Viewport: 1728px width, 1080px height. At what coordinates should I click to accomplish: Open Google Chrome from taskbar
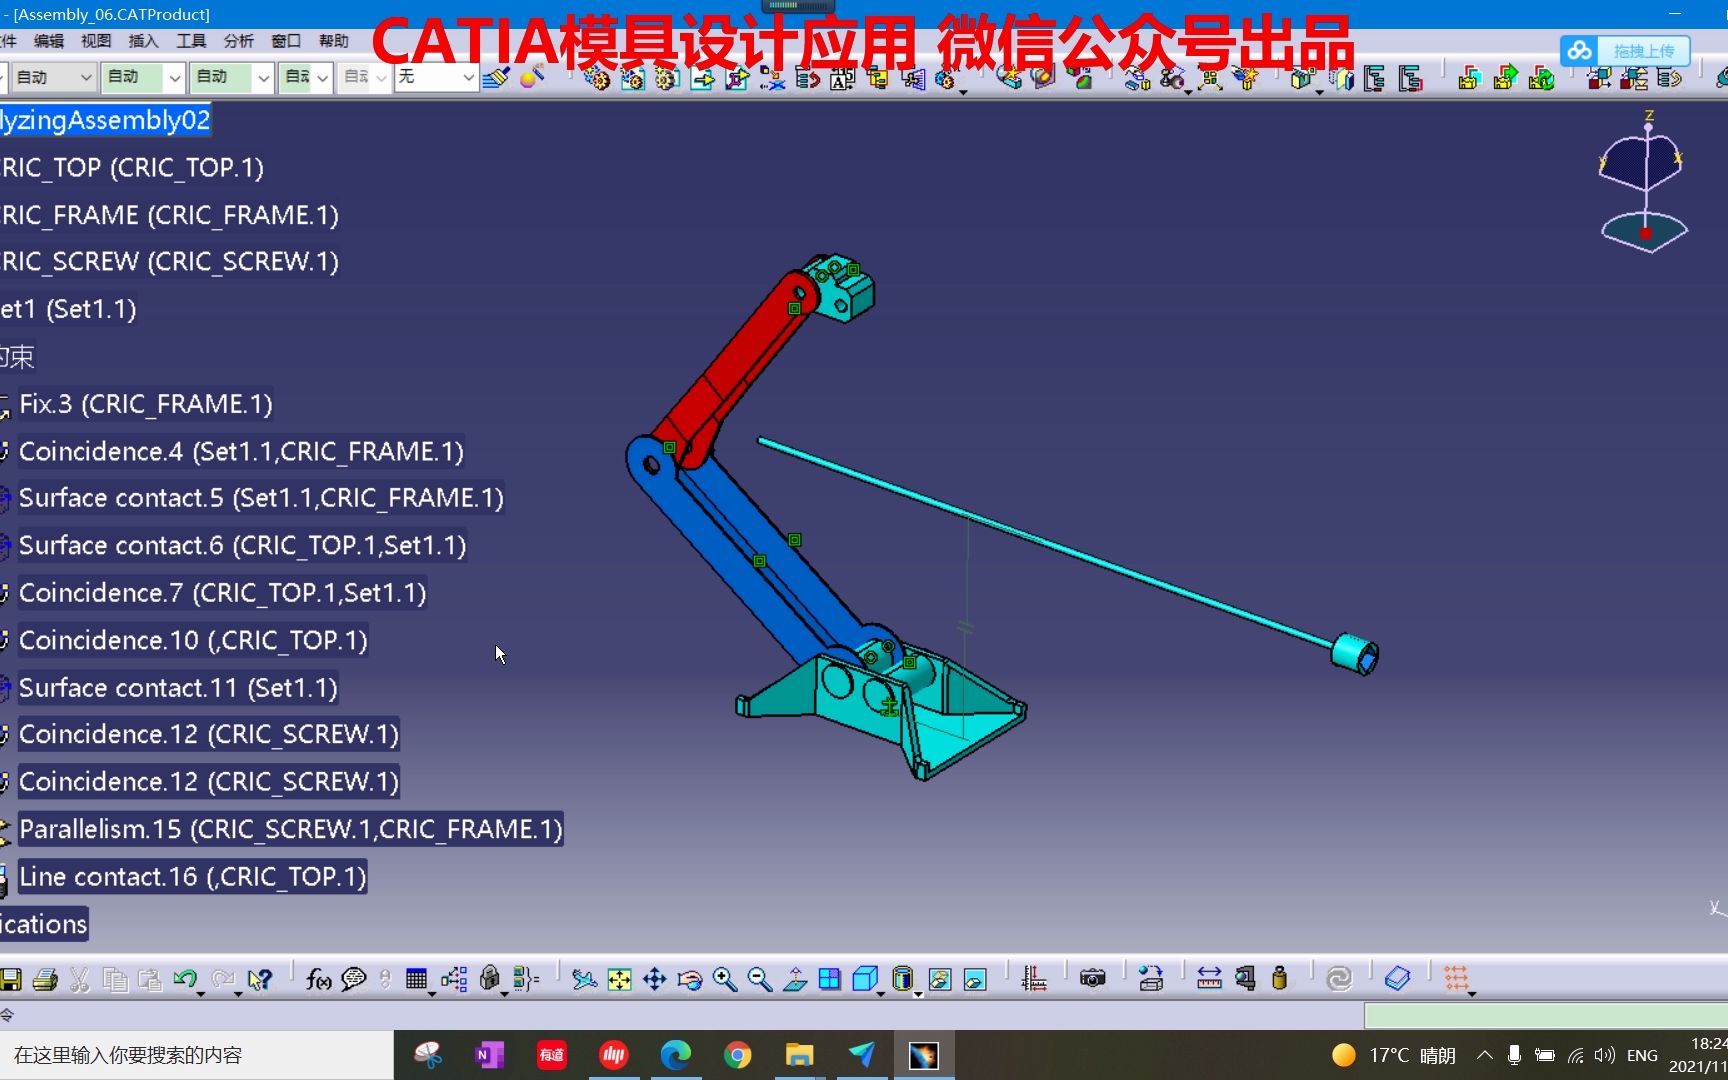point(738,1055)
